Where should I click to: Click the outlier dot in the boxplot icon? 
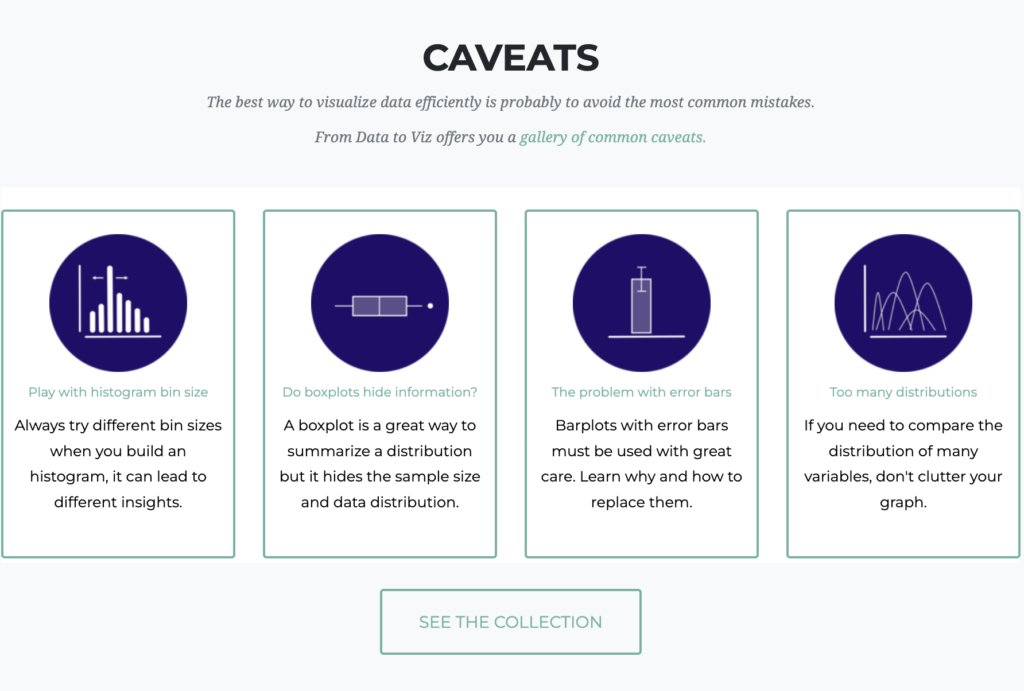(x=430, y=306)
